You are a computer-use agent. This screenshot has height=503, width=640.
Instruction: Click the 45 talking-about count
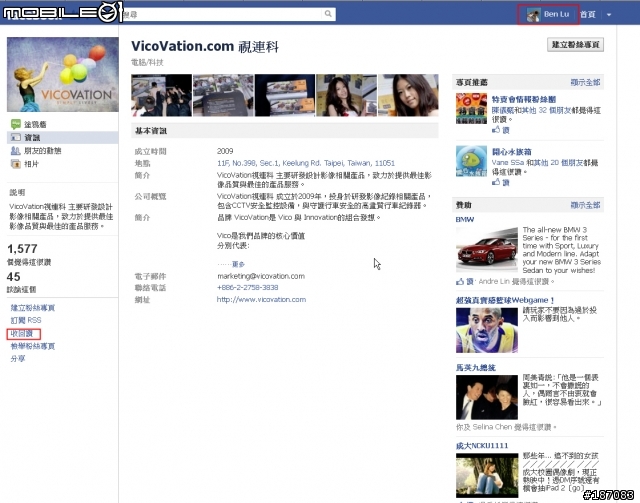(13, 277)
